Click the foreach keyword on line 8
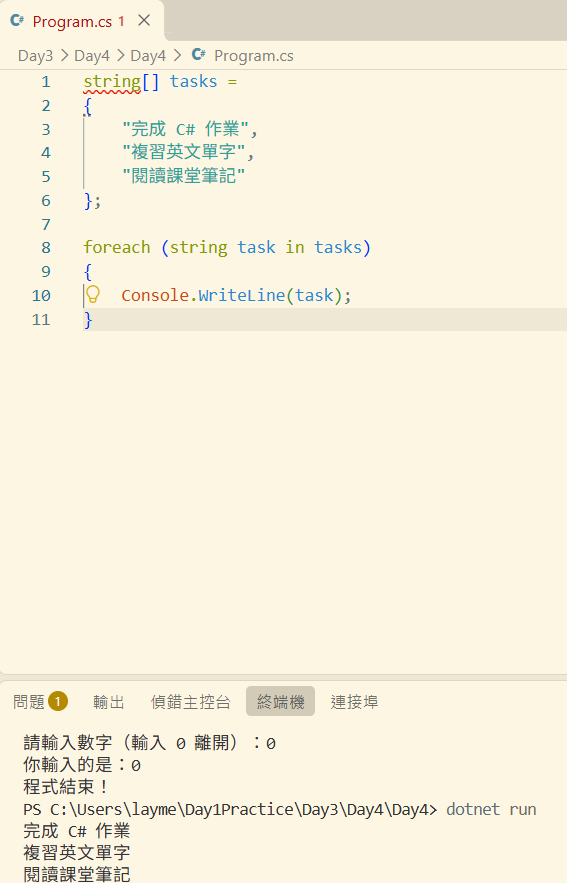The image size is (567, 883). tap(117, 248)
